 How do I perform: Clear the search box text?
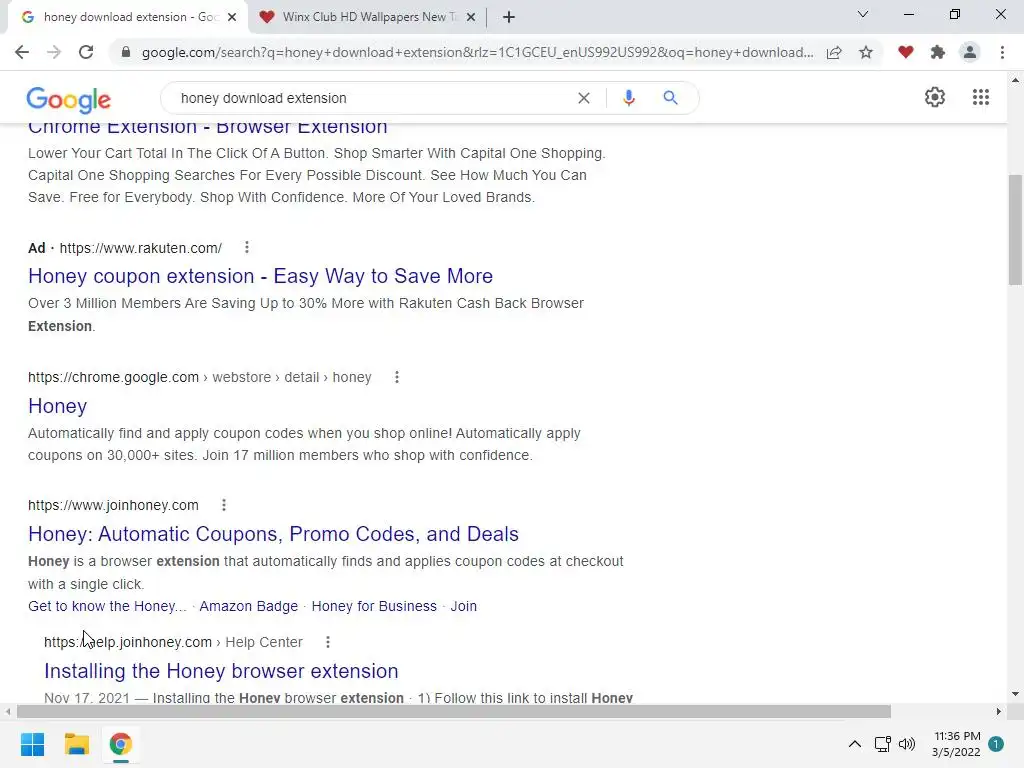tap(584, 98)
